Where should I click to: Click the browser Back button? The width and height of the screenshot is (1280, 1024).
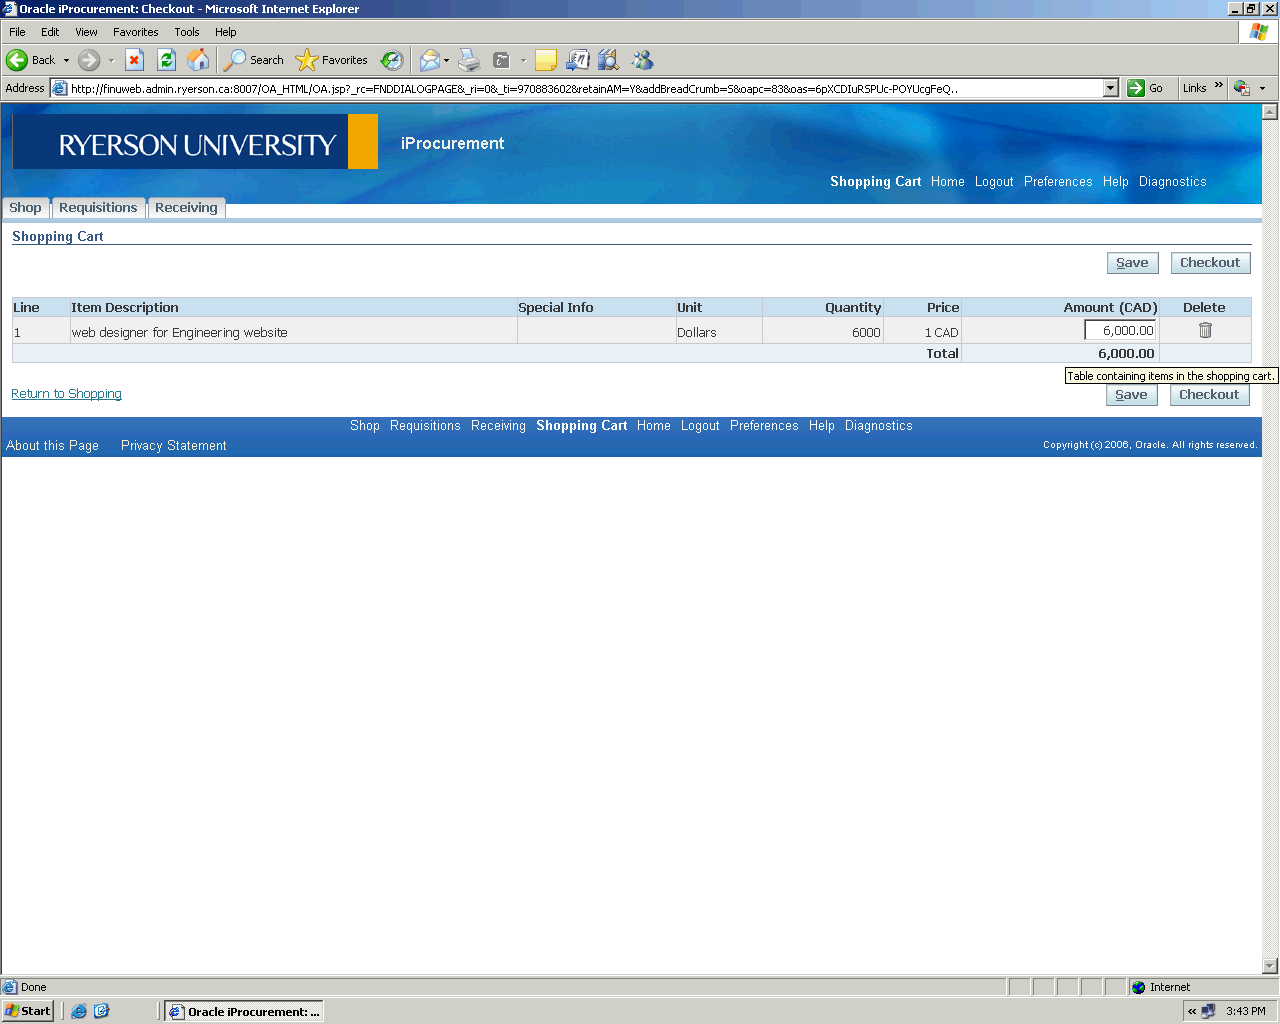tap(31, 60)
